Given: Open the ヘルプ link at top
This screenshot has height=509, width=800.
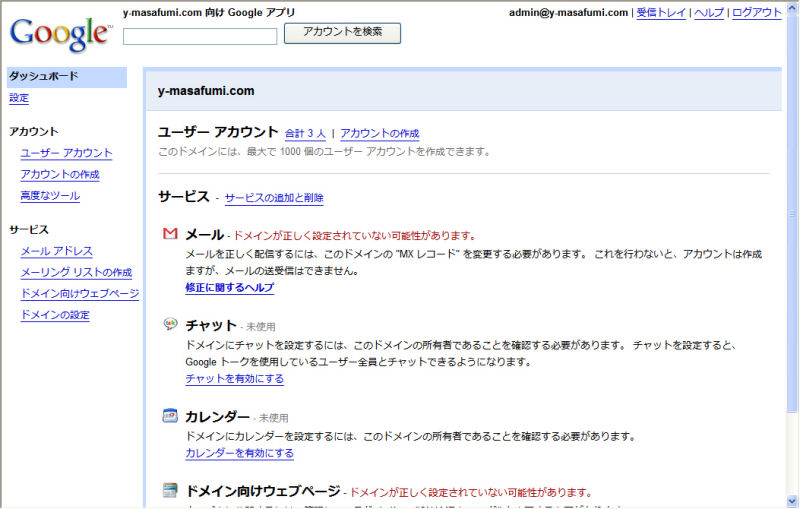Looking at the screenshot, I should [709, 13].
